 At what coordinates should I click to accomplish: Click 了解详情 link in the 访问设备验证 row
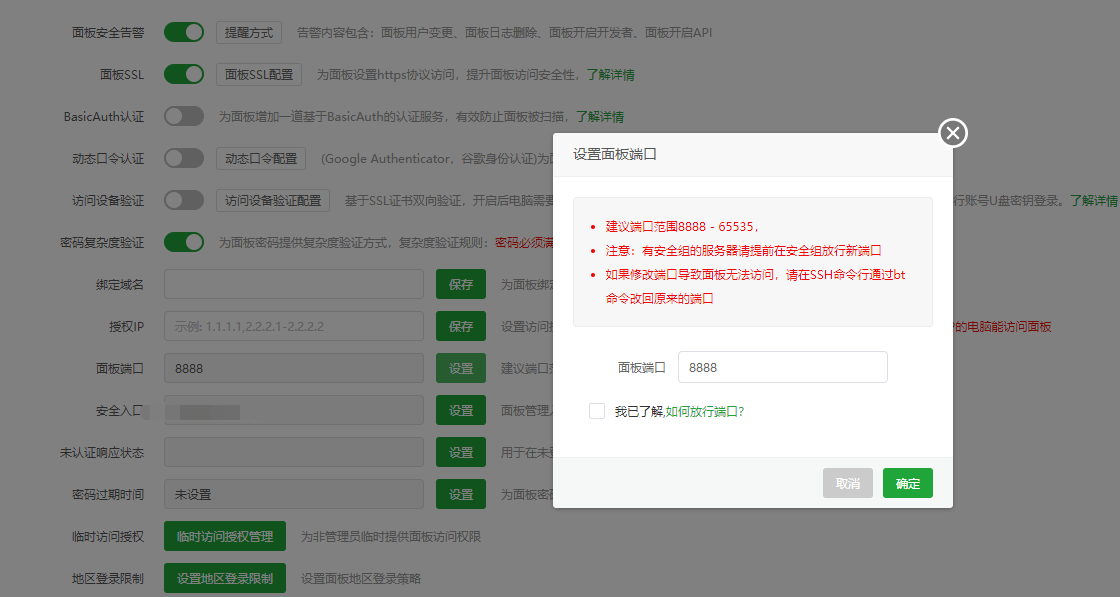pos(1094,201)
